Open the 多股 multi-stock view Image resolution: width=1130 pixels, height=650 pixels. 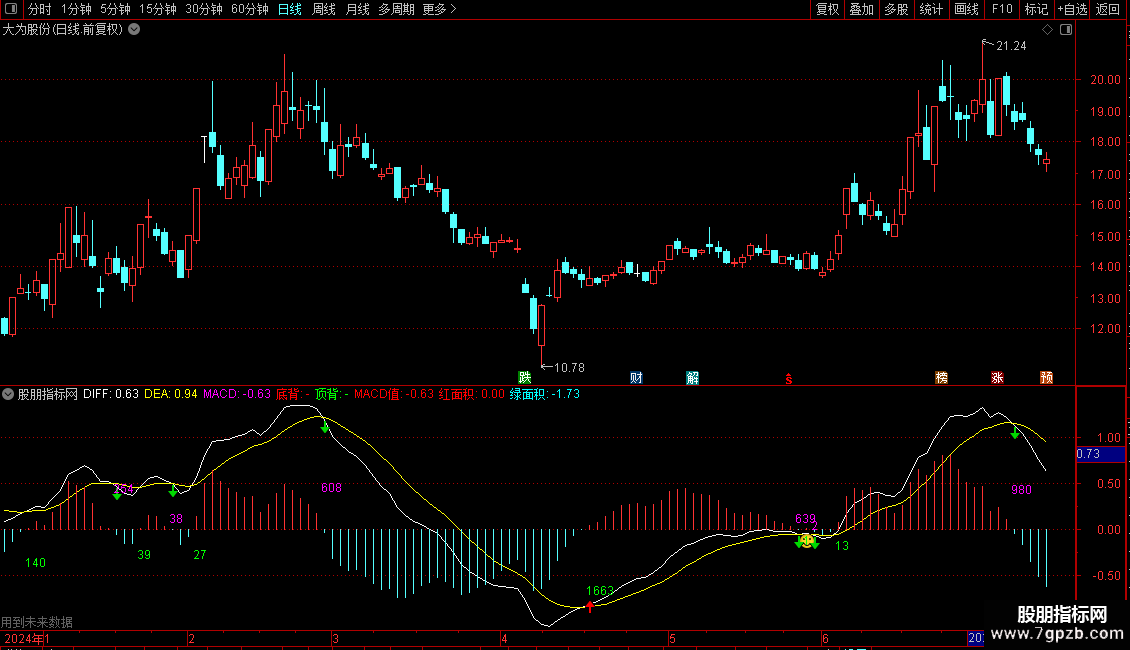(x=897, y=9)
